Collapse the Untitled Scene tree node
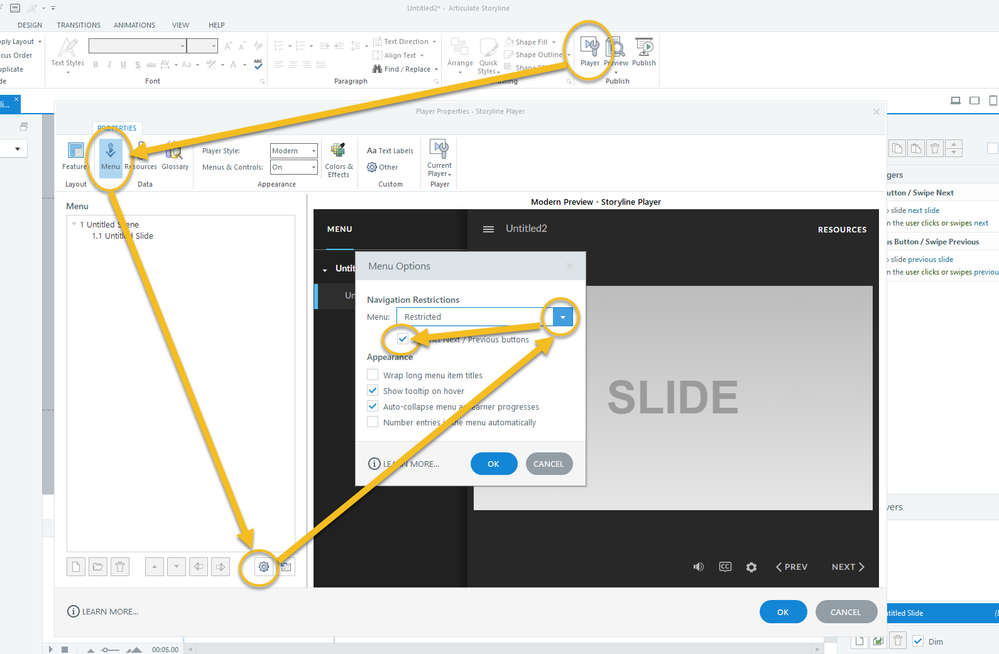The image size is (999, 654). click(74, 224)
